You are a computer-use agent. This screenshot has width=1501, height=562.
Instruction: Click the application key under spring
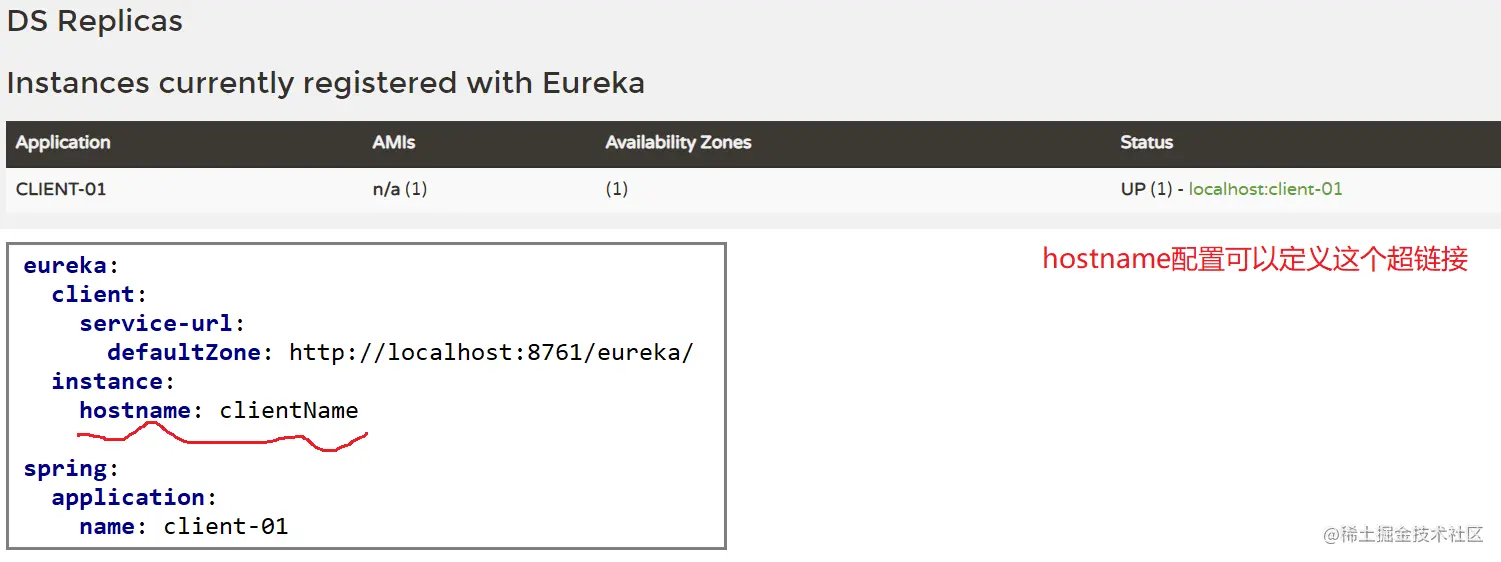point(128,498)
